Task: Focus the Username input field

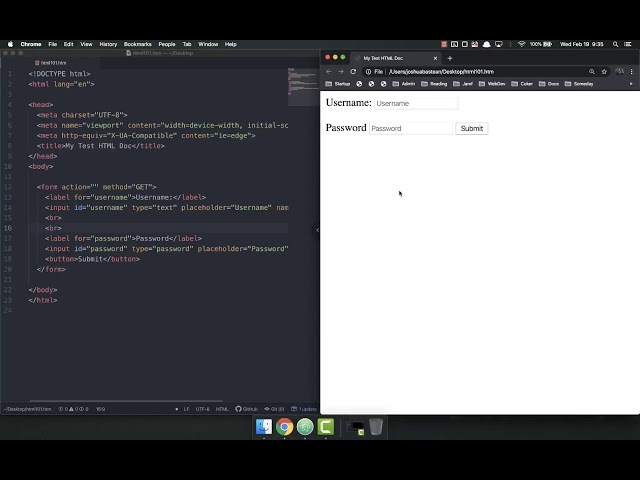Action: tap(416, 103)
